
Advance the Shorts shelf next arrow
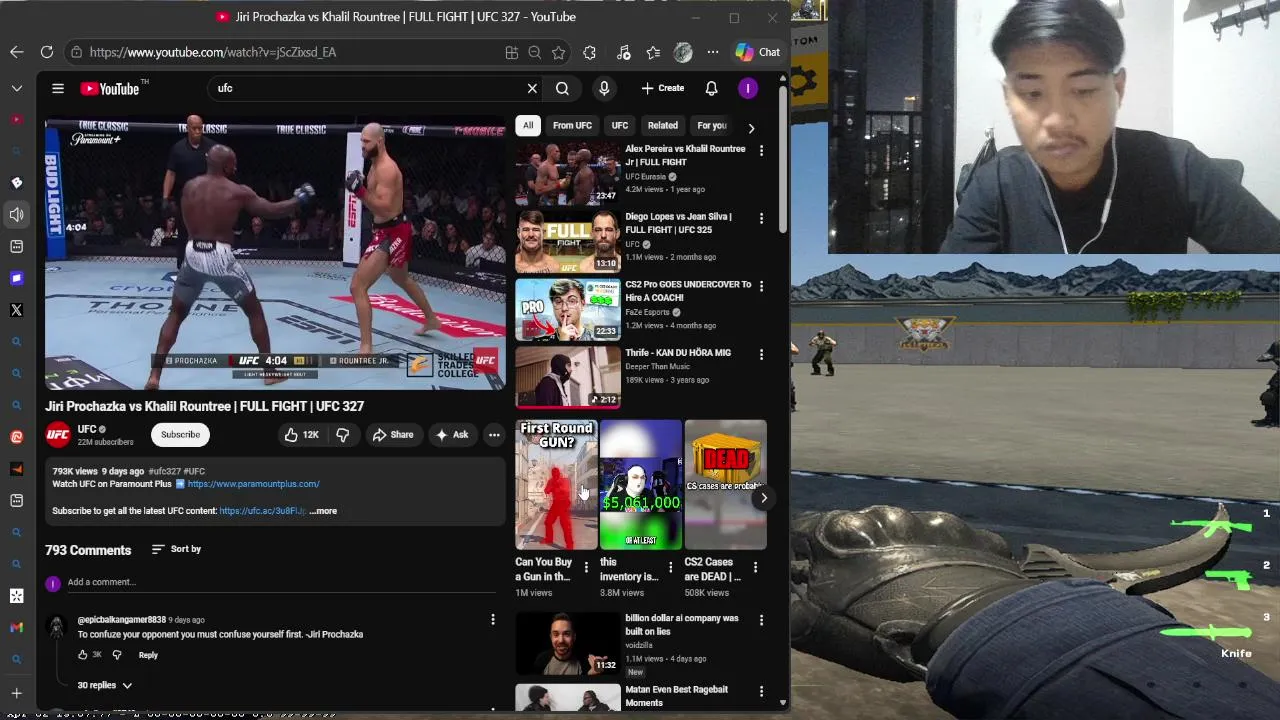tap(763, 498)
